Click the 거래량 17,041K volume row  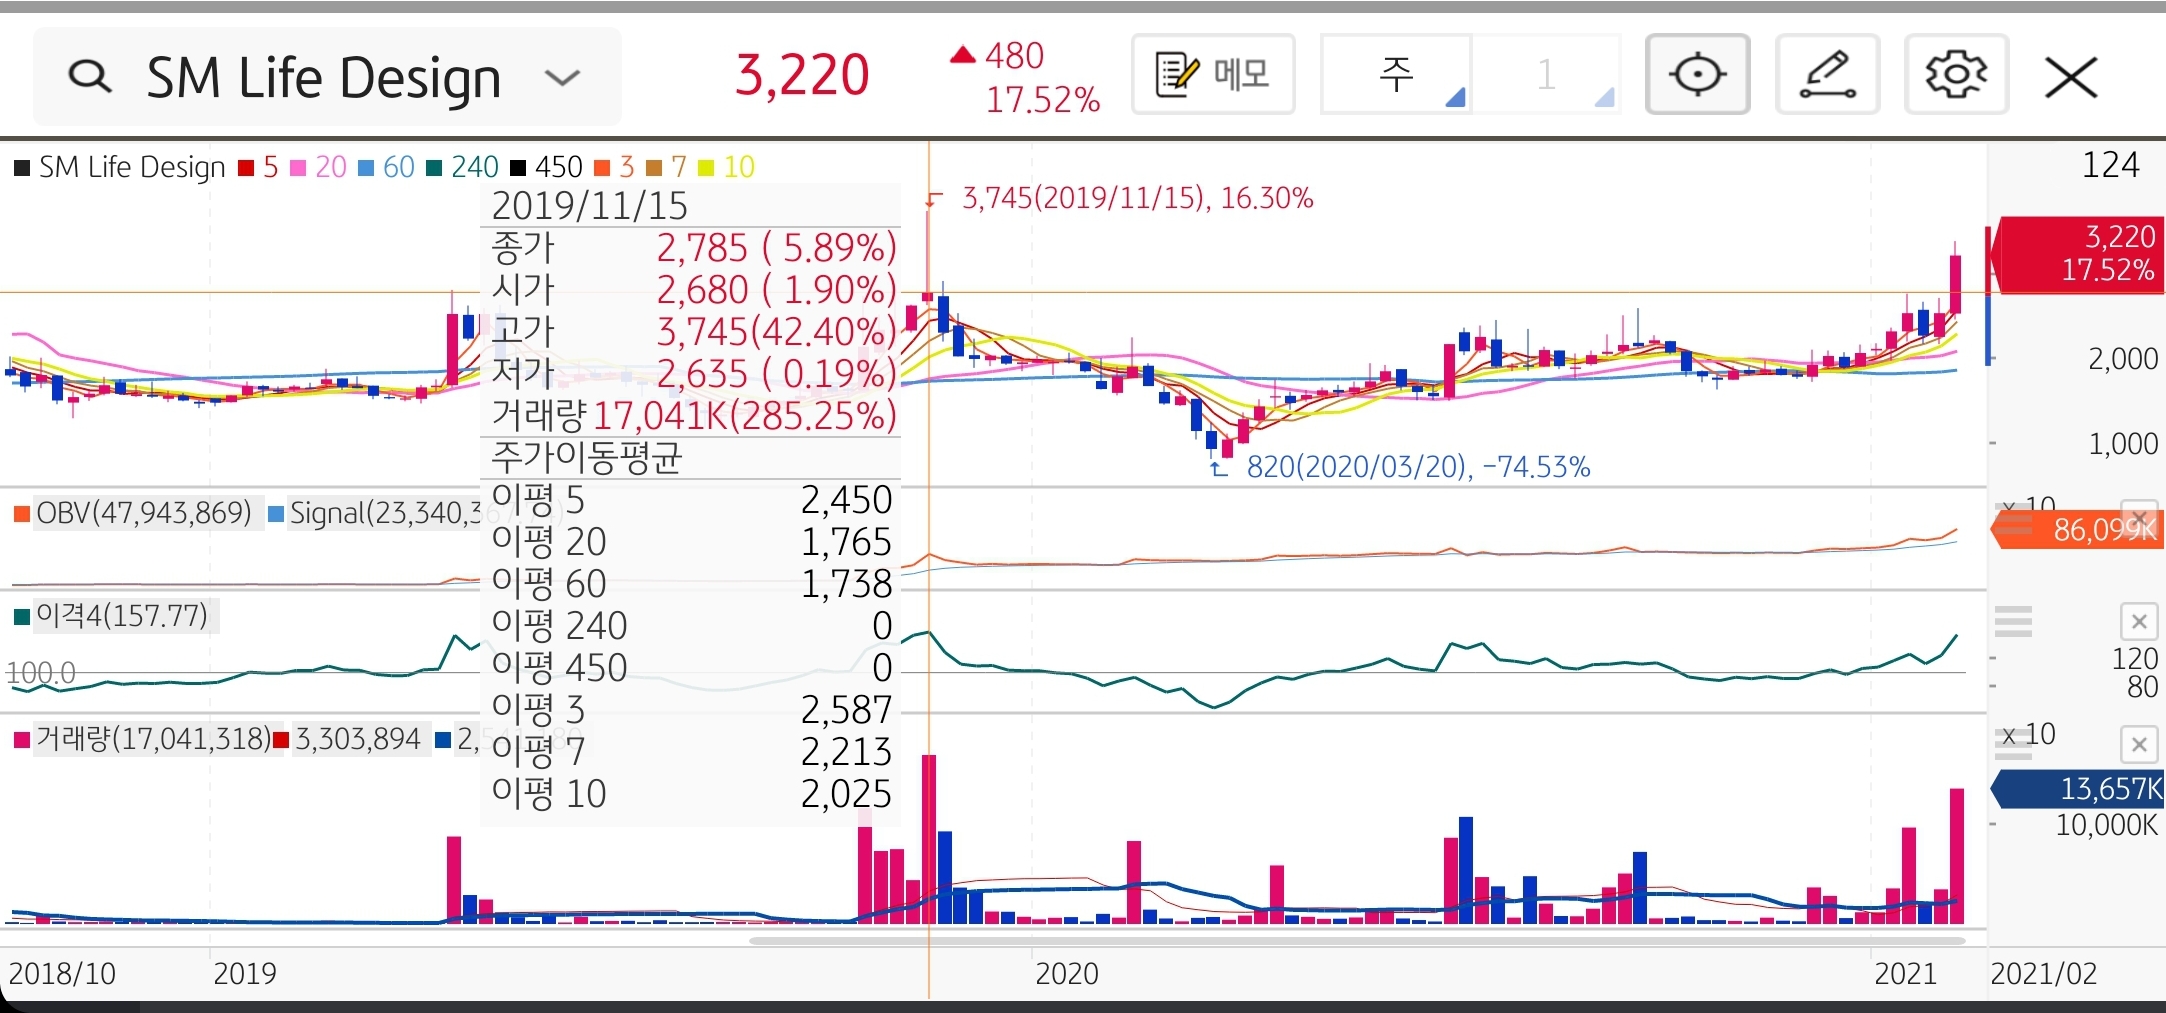click(x=691, y=416)
